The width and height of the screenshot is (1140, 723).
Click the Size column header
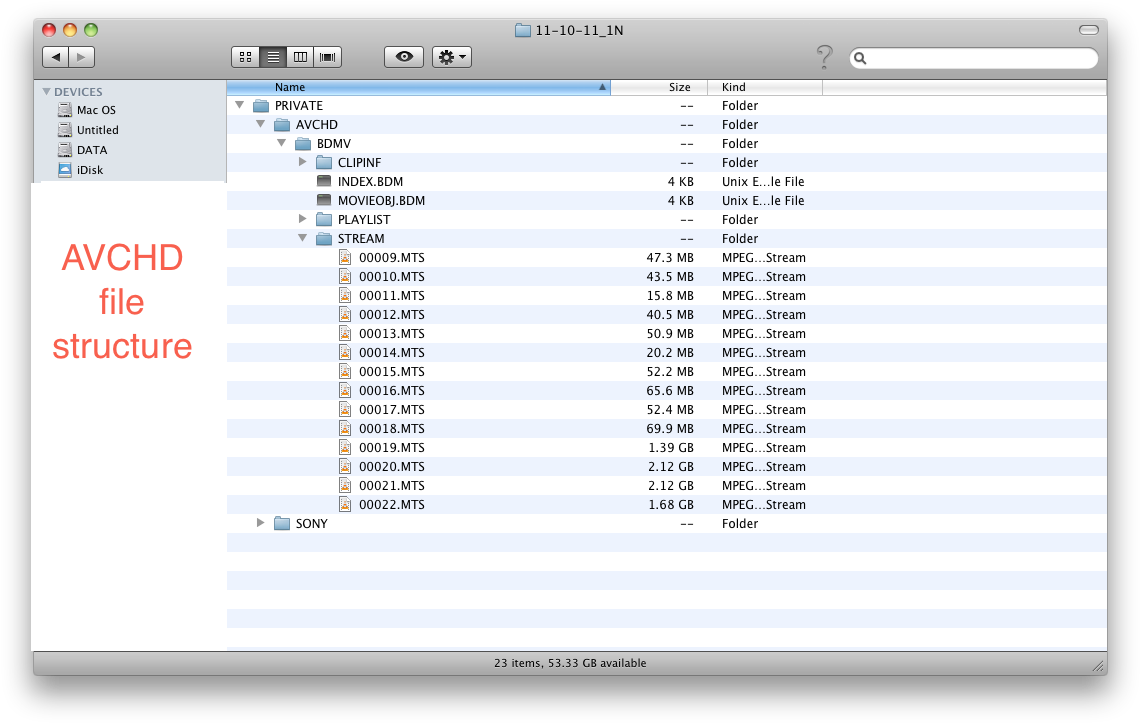coord(678,87)
